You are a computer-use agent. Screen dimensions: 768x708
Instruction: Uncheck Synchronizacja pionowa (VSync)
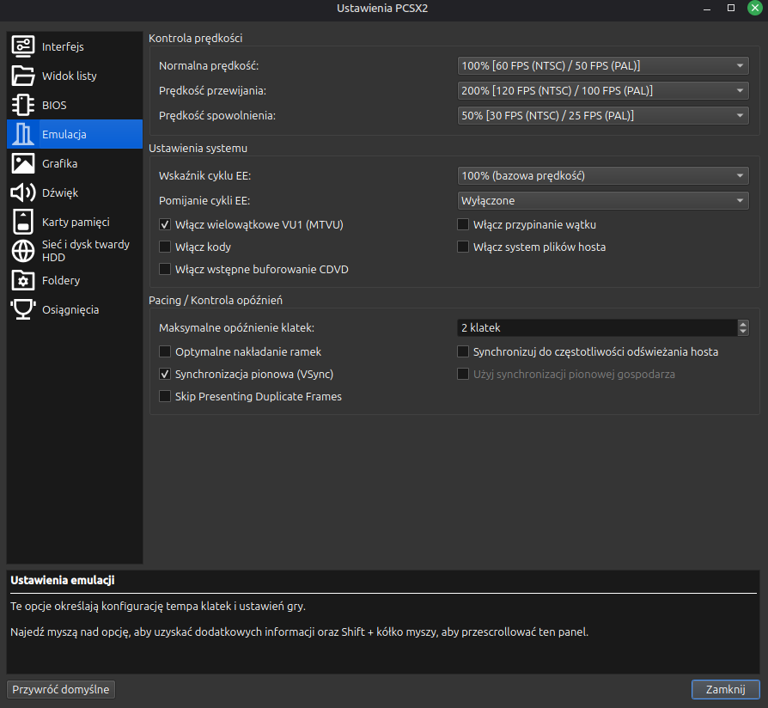point(166,374)
